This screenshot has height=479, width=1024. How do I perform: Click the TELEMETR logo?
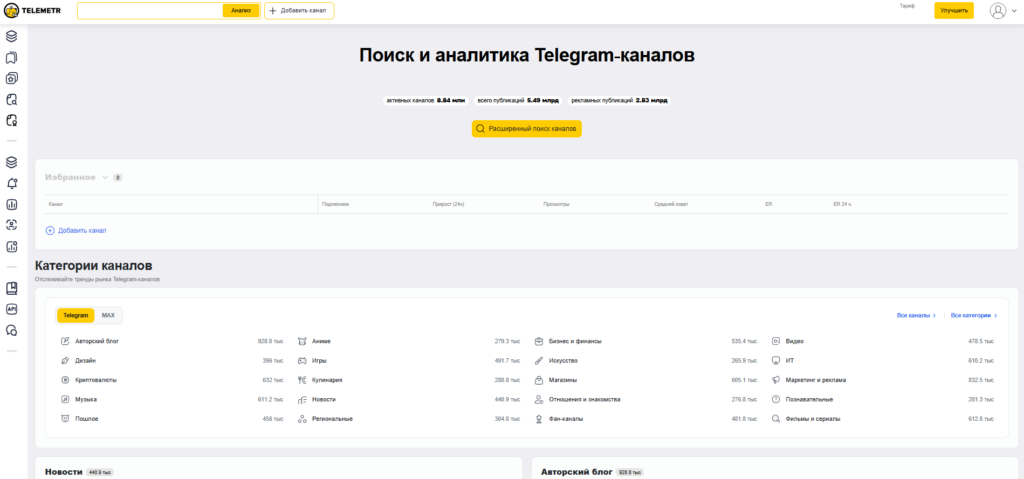(x=33, y=10)
